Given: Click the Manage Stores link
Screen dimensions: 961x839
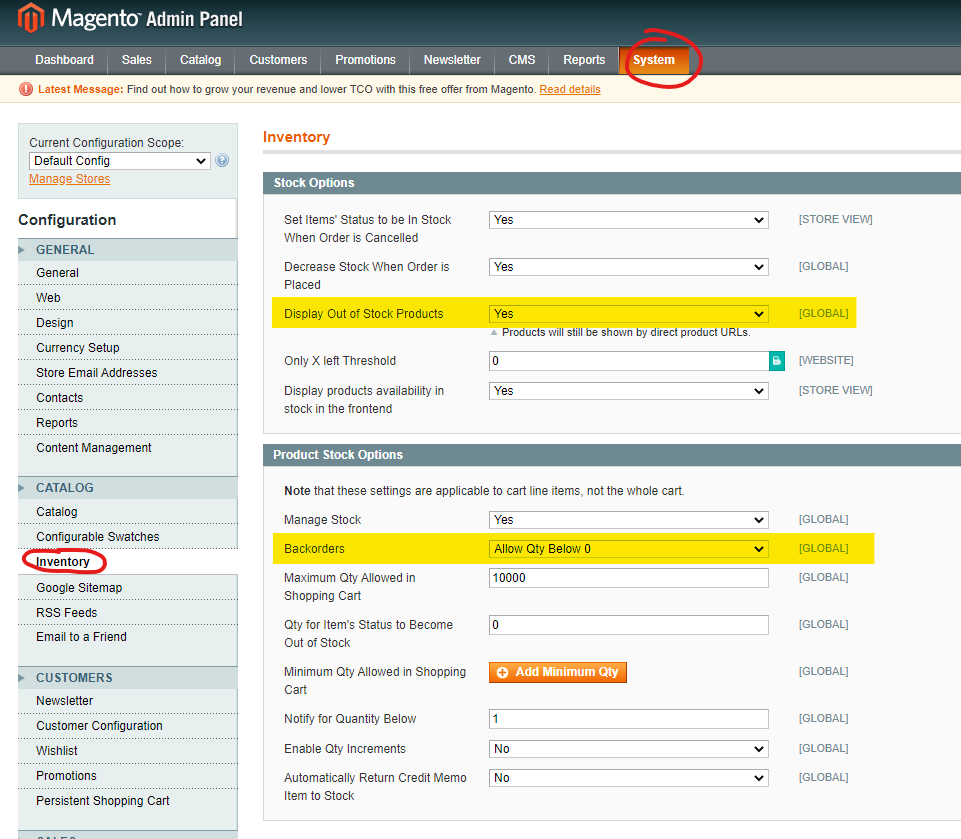Looking at the screenshot, I should (x=70, y=179).
